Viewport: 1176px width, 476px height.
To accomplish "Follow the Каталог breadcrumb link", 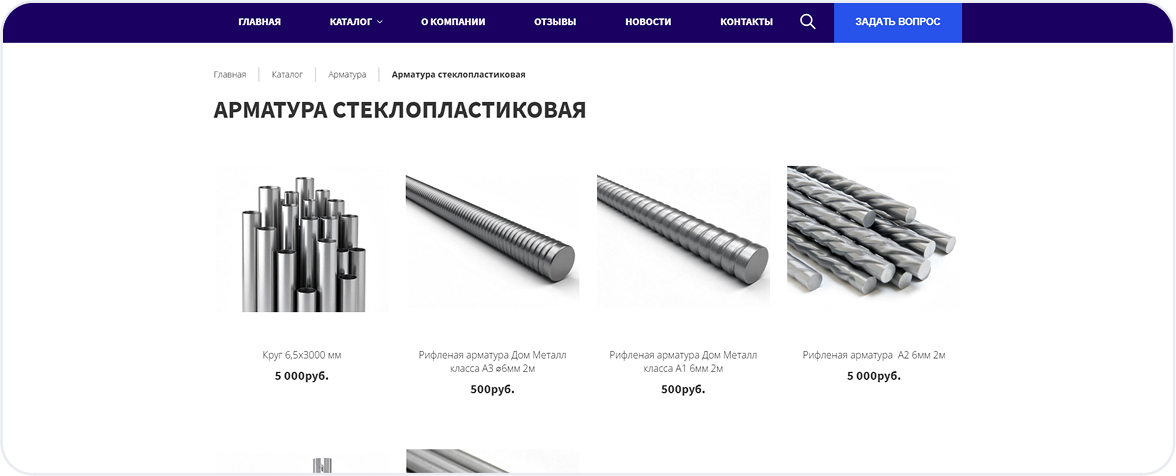I will [287, 75].
